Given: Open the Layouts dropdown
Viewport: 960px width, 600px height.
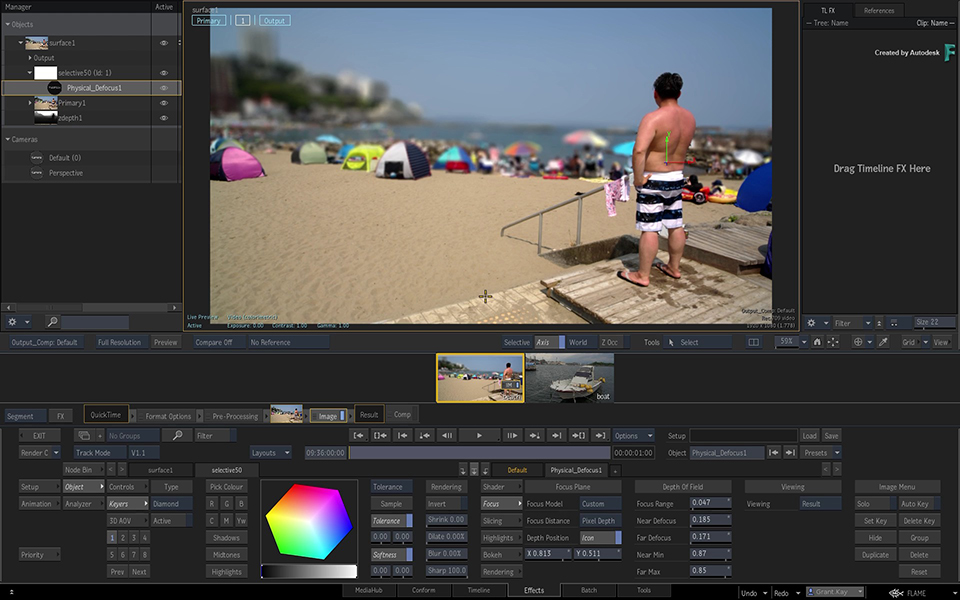Looking at the screenshot, I should point(270,452).
